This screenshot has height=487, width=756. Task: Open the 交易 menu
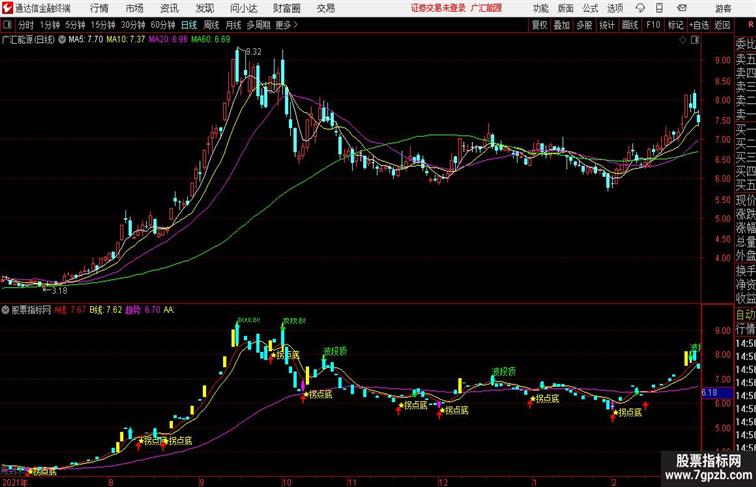click(325, 8)
